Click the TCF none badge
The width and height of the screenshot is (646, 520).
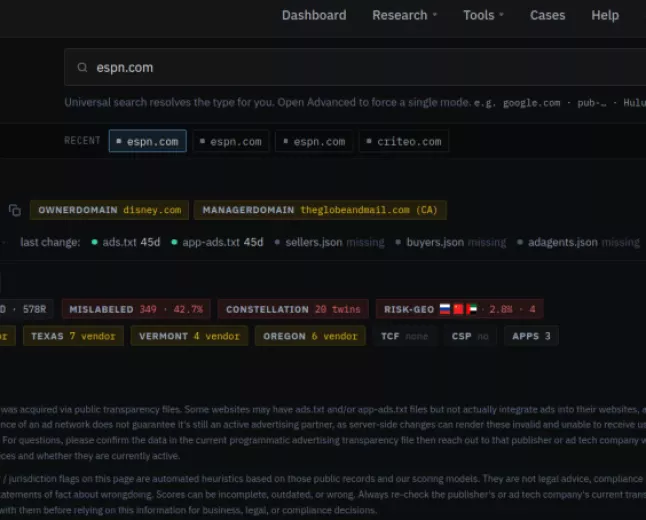pyautogui.click(x=404, y=336)
